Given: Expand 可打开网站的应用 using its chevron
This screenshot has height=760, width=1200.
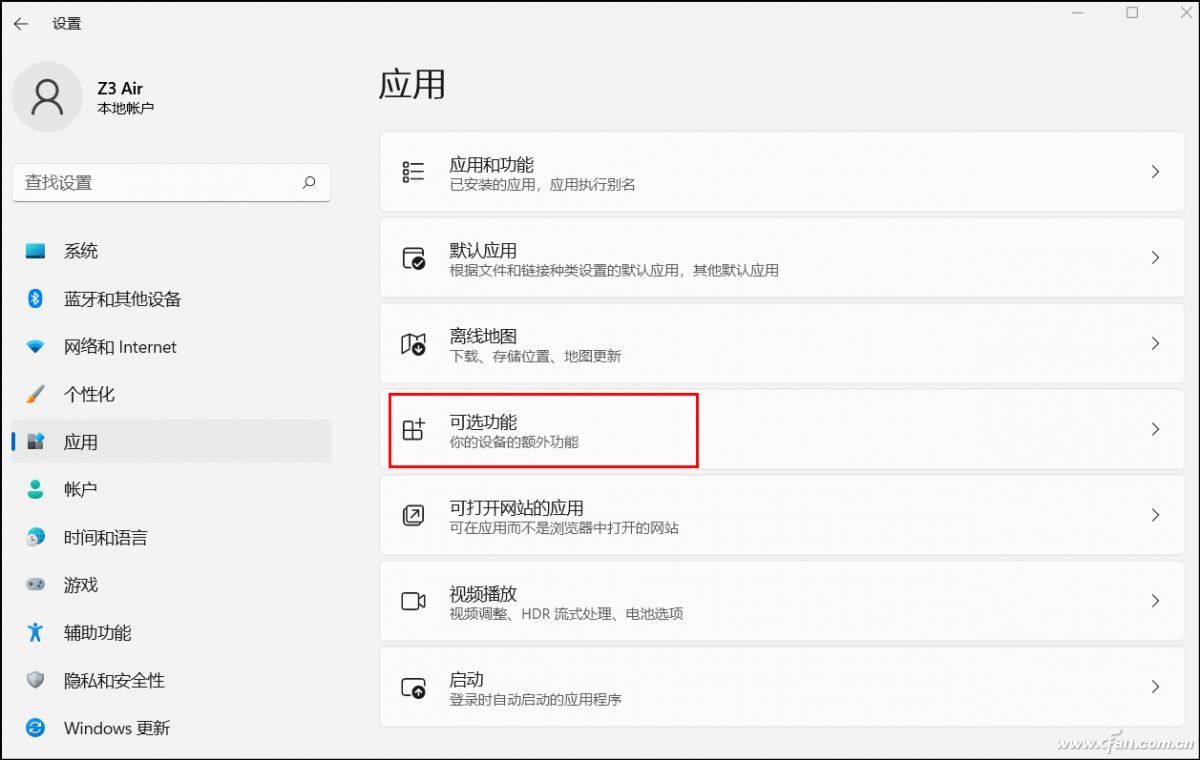Looking at the screenshot, I should tap(1155, 515).
